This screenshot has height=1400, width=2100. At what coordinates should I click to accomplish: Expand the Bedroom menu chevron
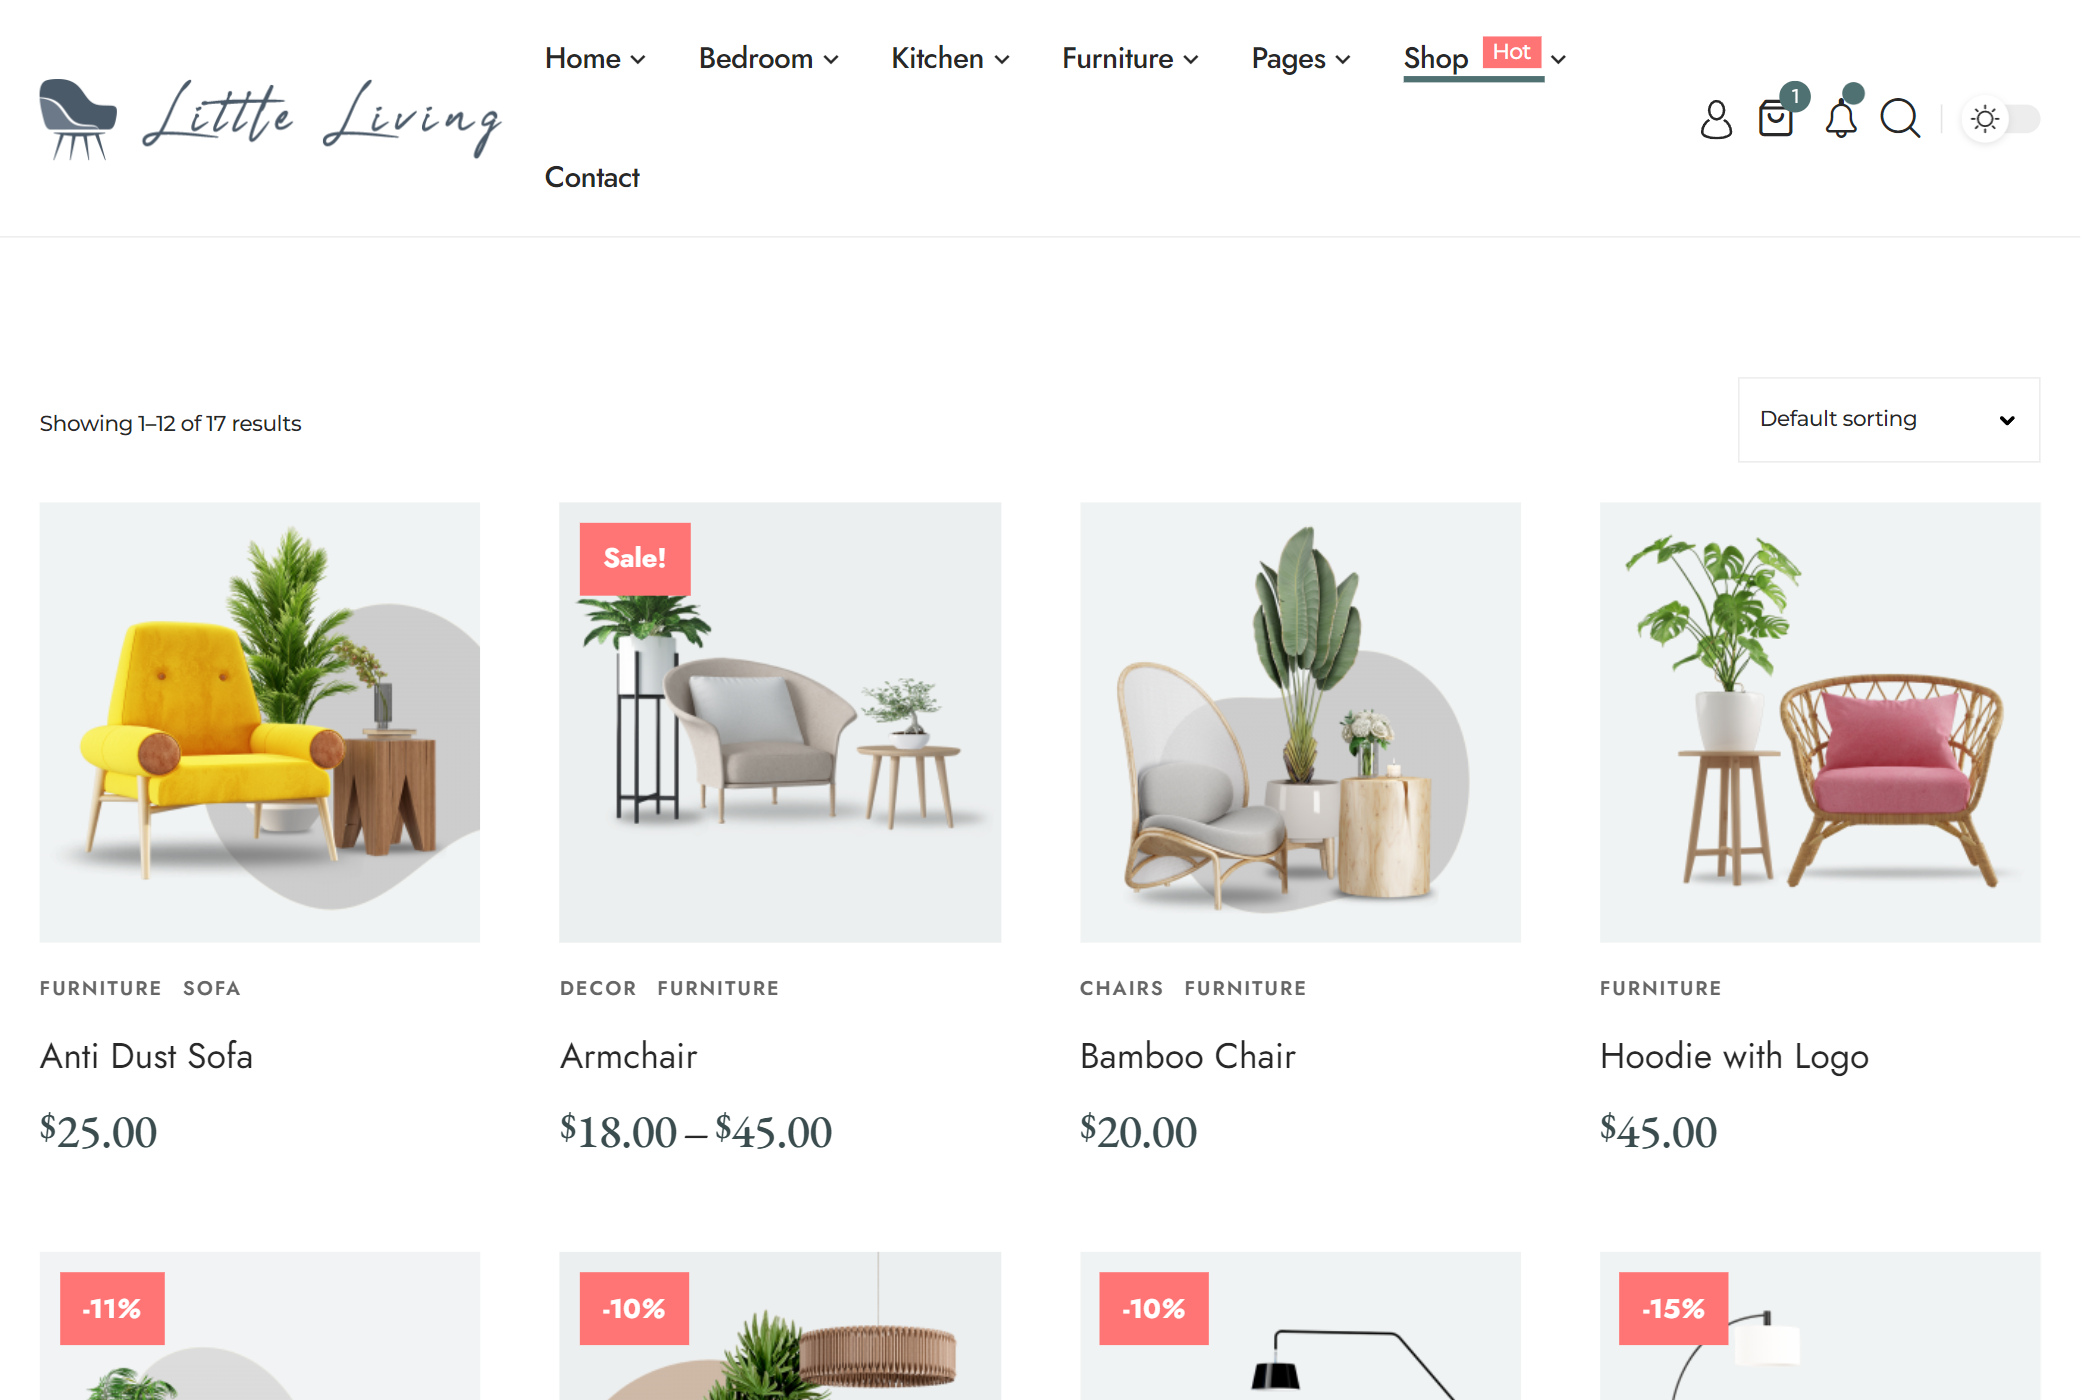pos(831,60)
